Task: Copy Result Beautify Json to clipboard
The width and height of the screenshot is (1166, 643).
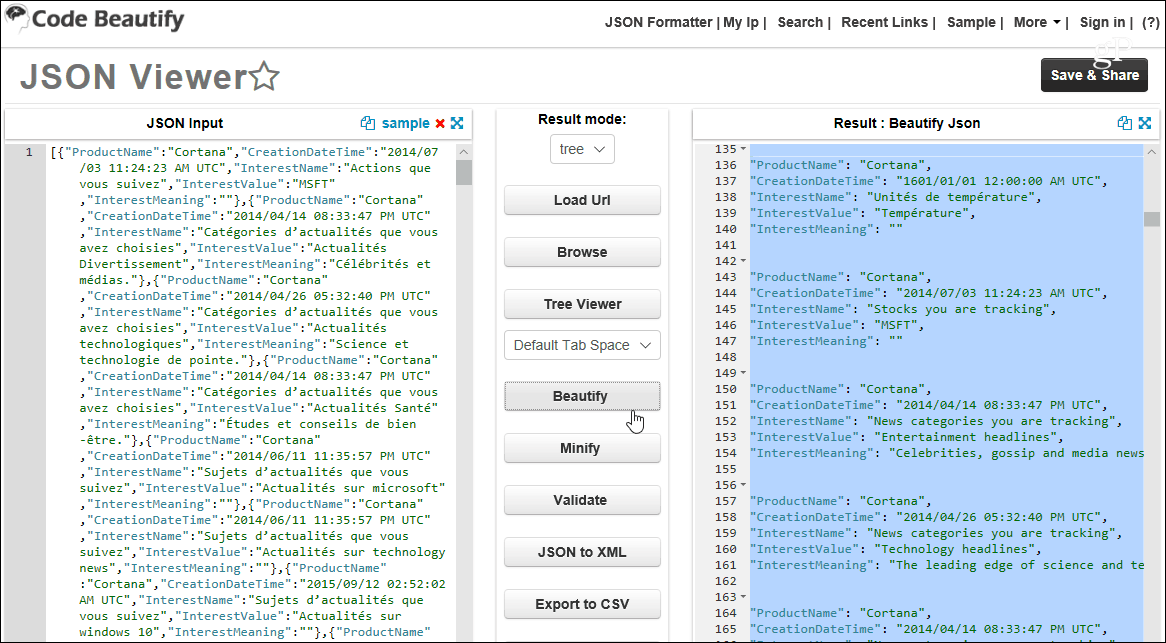Action: tap(1125, 123)
